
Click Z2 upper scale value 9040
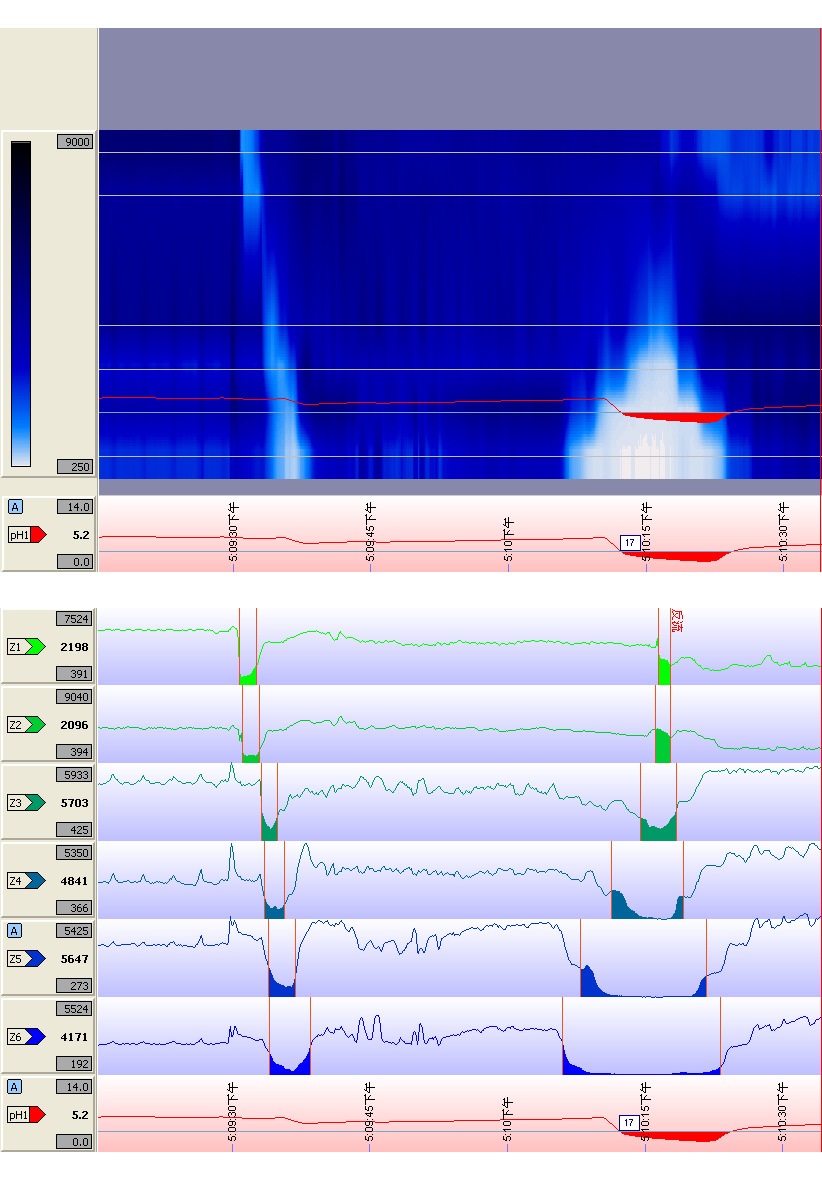point(75,697)
